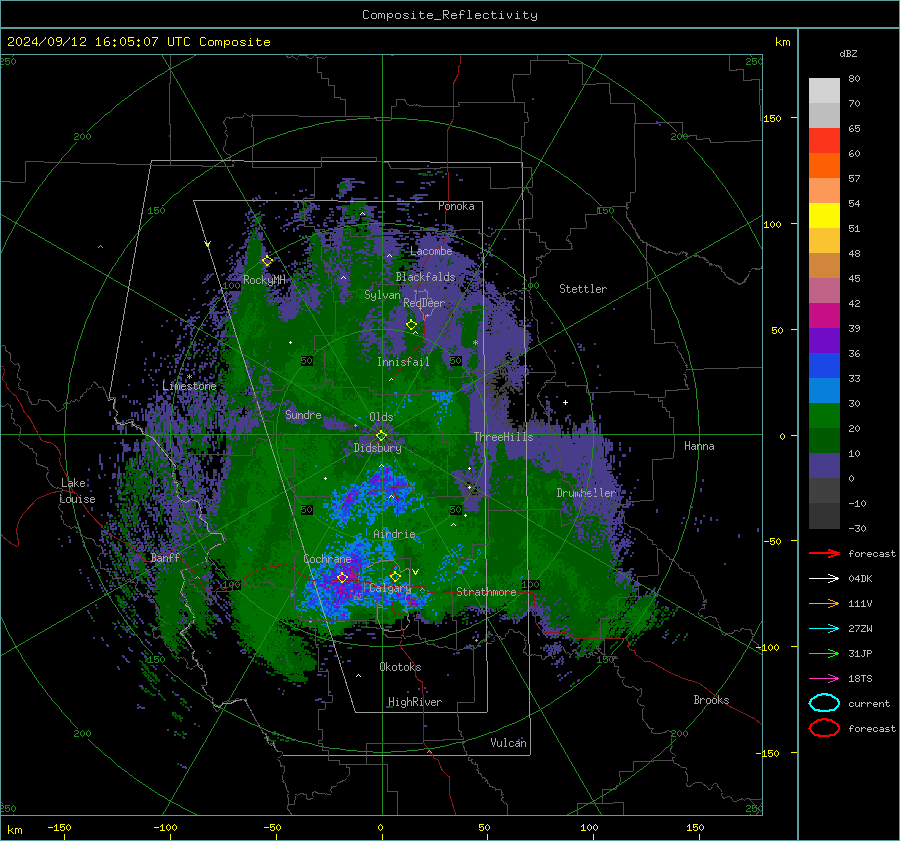Click the Calgary city label
Screen dimensions: 900x841
390,588
